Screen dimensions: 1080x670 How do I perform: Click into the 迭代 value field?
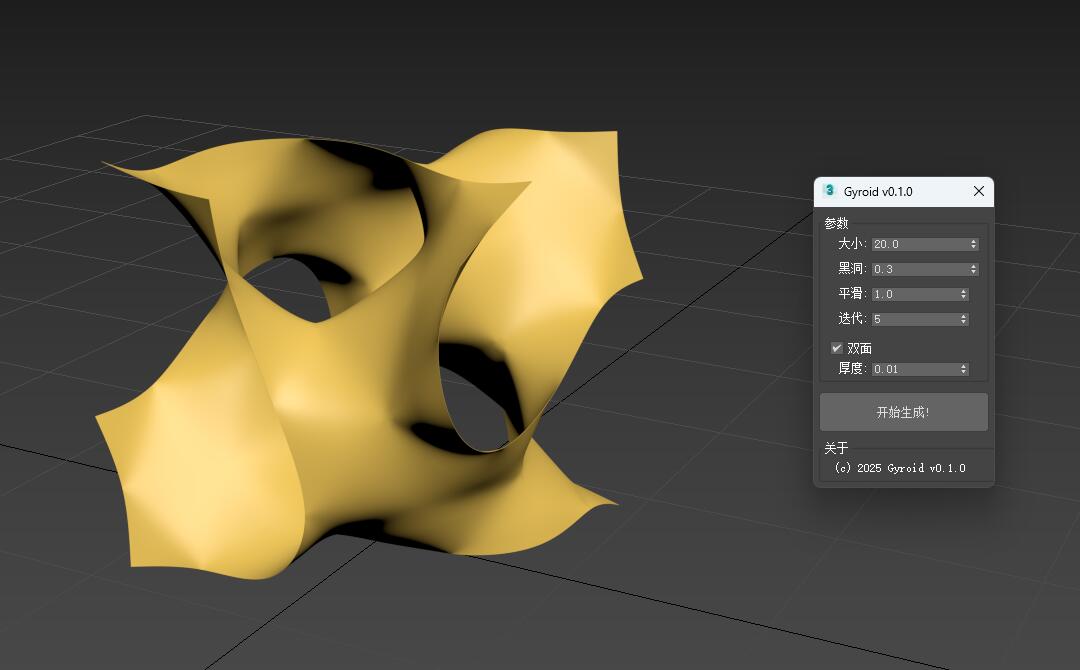point(914,319)
